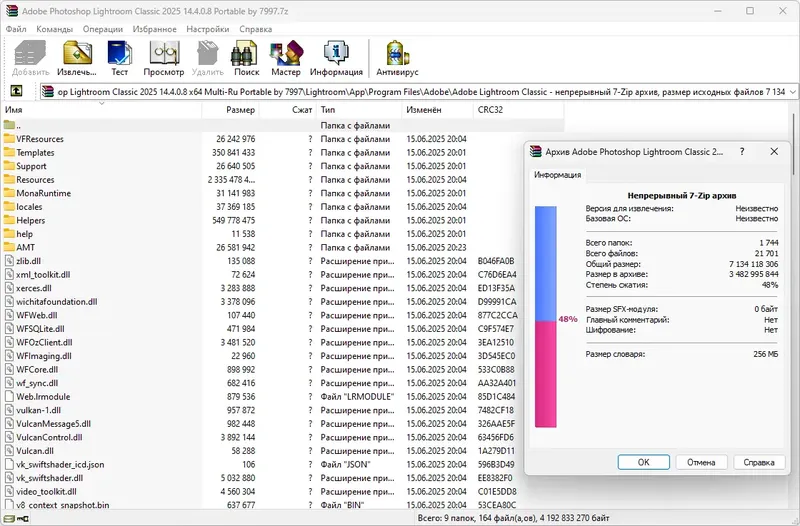Click the VFResources folder icon

(x=9, y=139)
